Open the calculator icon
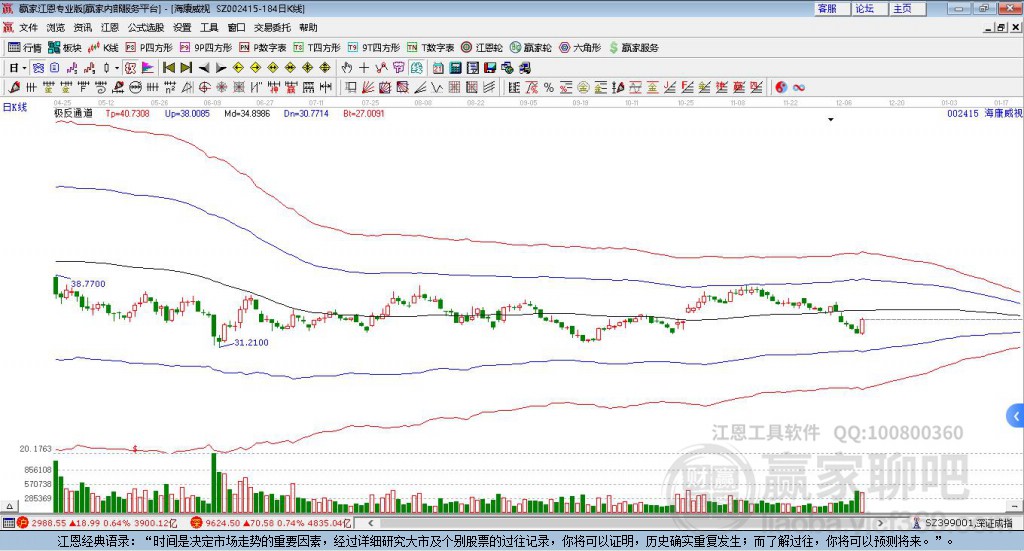This screenshot has height=551, width=1024. 455,68
